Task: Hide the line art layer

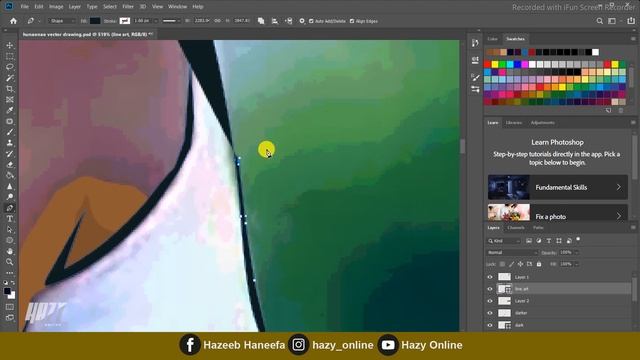Action: [490, 289]
